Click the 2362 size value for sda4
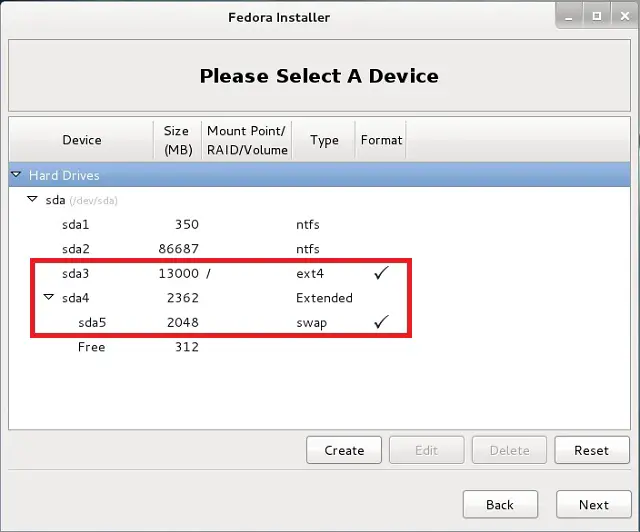This screenshot has height=532, width=640. point(183,298)
